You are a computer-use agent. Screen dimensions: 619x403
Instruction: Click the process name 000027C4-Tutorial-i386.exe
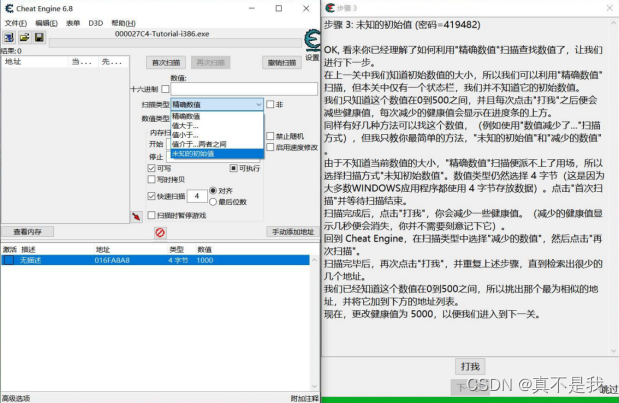[162, 34]
